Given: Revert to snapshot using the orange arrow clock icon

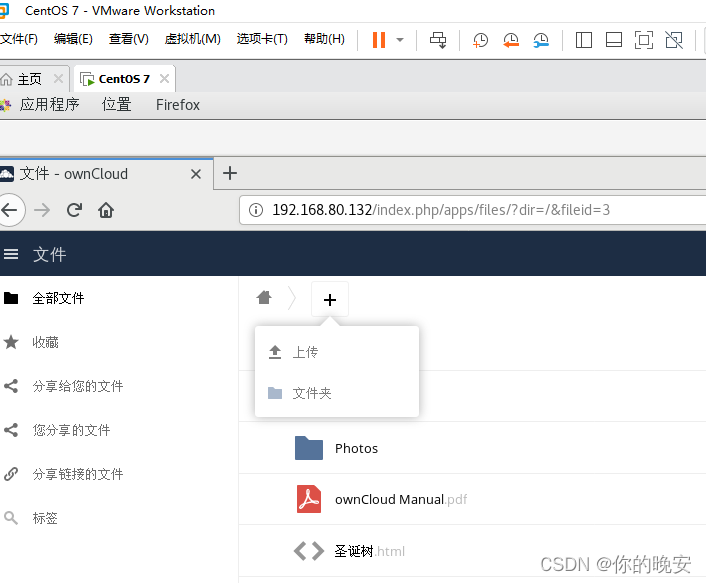Looking at the screenshot, I should [511, 40].
